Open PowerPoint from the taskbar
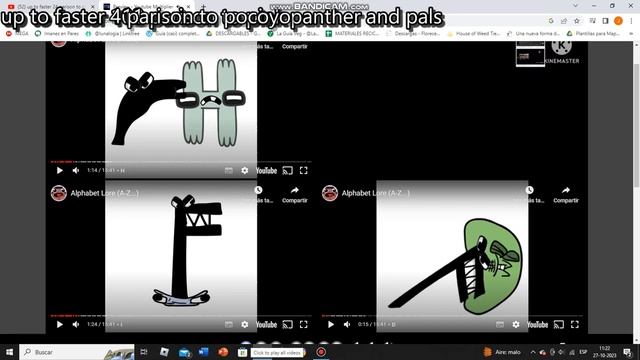 pyautogui.click(x=223, y=352)
